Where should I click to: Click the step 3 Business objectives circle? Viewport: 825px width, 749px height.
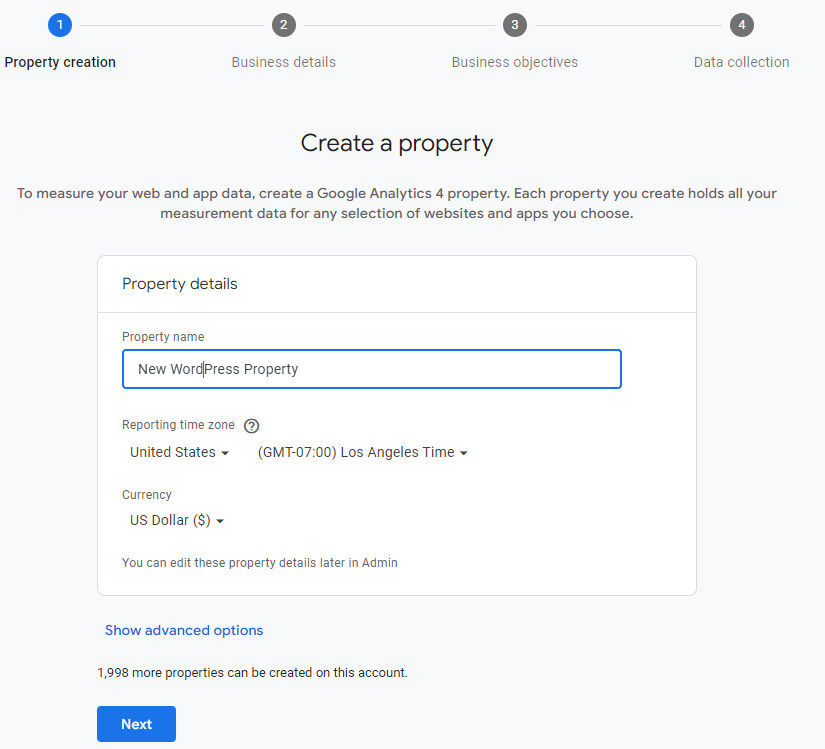click(x=515, y=25)
